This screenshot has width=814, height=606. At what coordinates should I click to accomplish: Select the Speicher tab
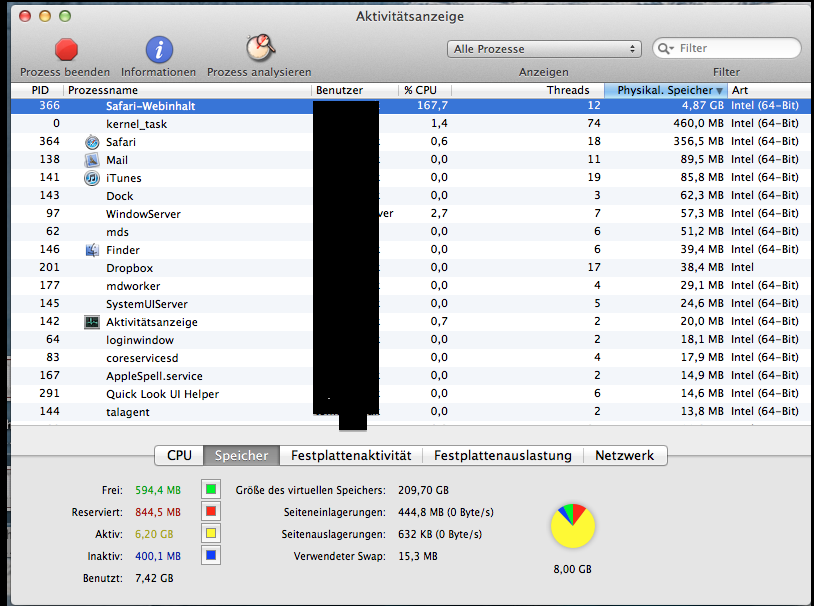pyautogui.click(x=241, y=455)
